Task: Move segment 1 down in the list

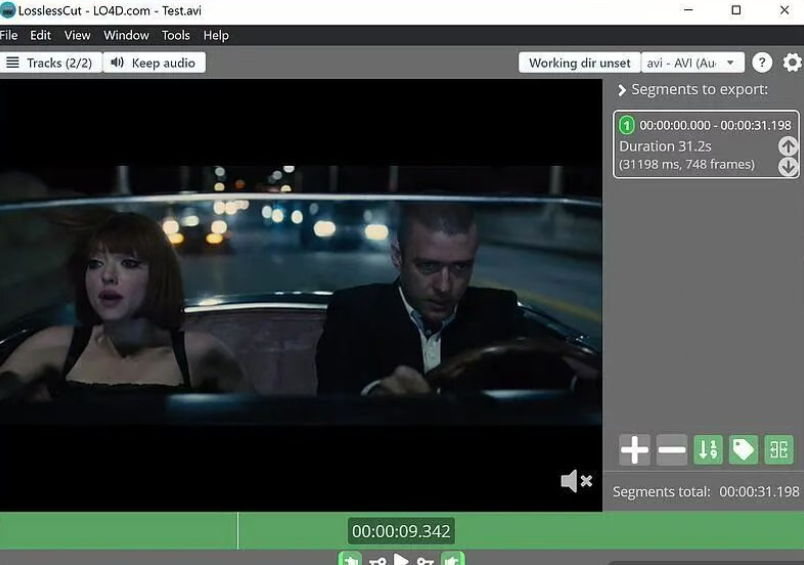Action: pos(788,167)
